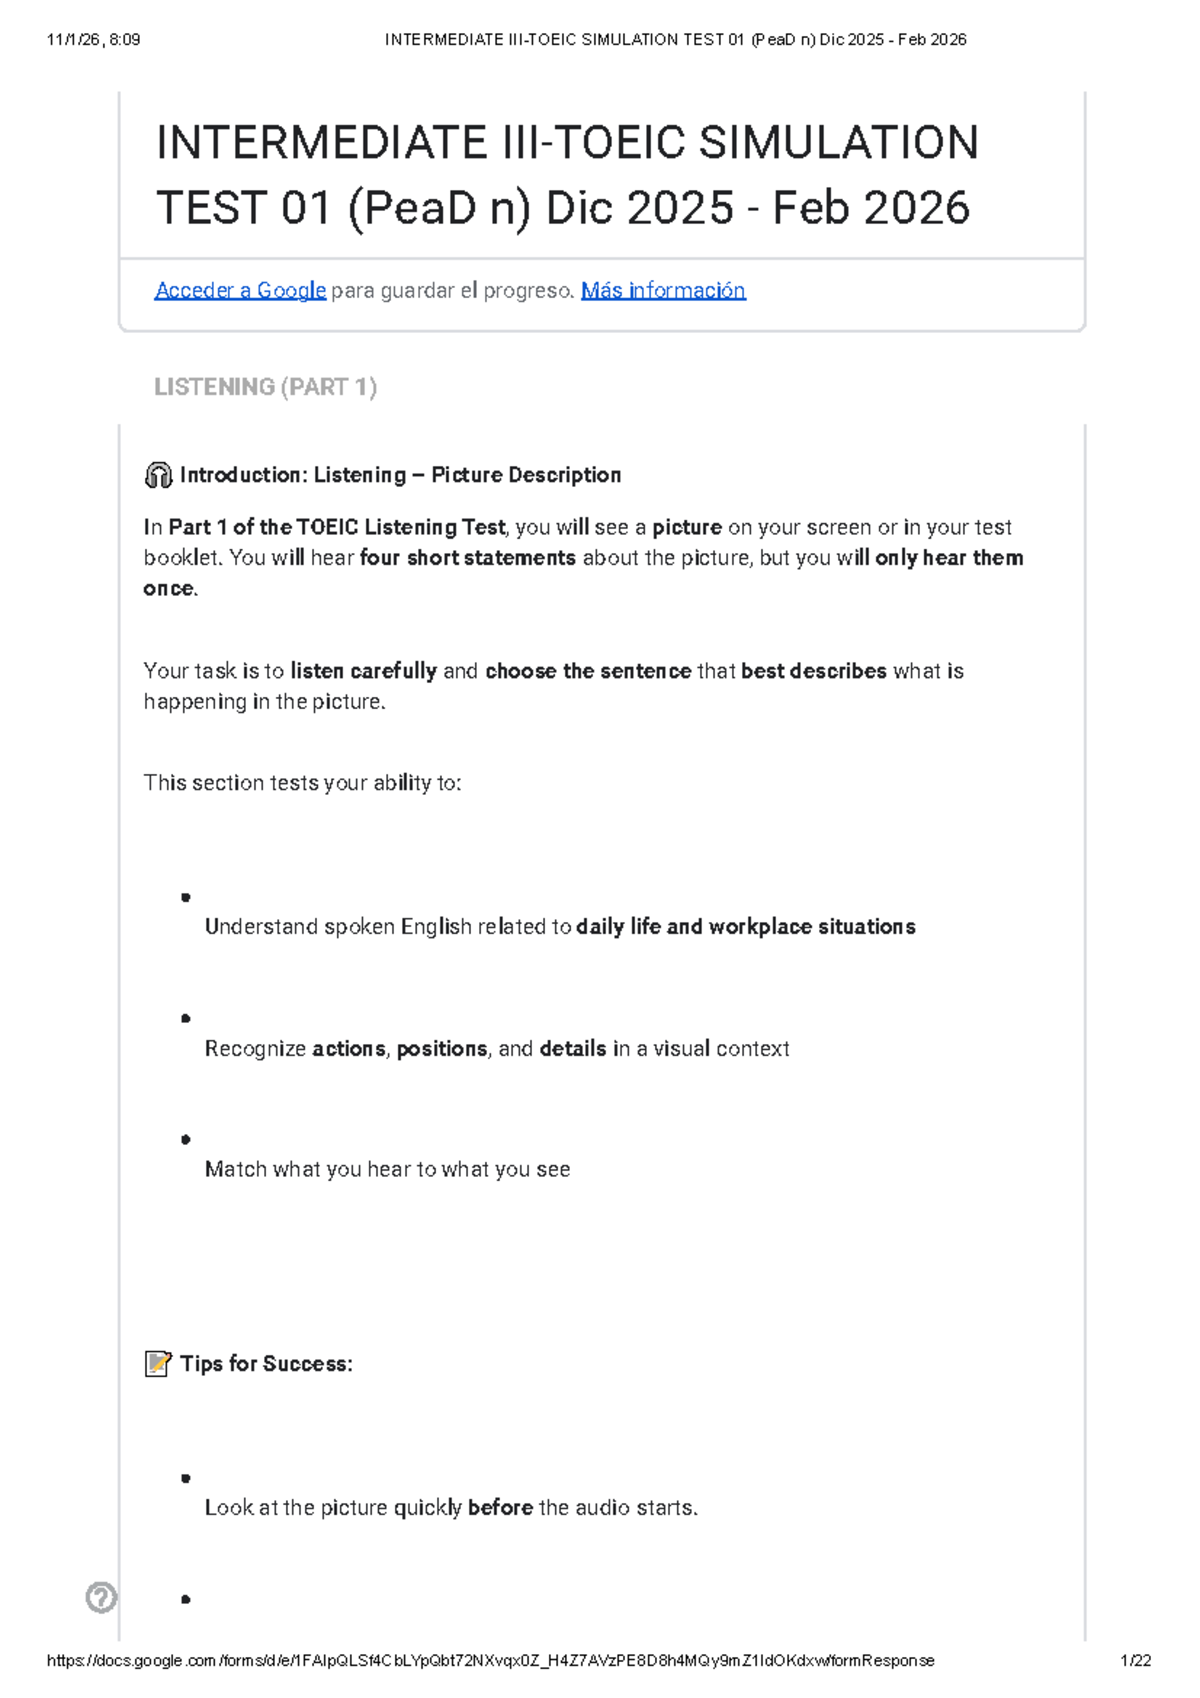Click the LISTENING (PART 1) section header
1200x1698 pixels.
265,387
